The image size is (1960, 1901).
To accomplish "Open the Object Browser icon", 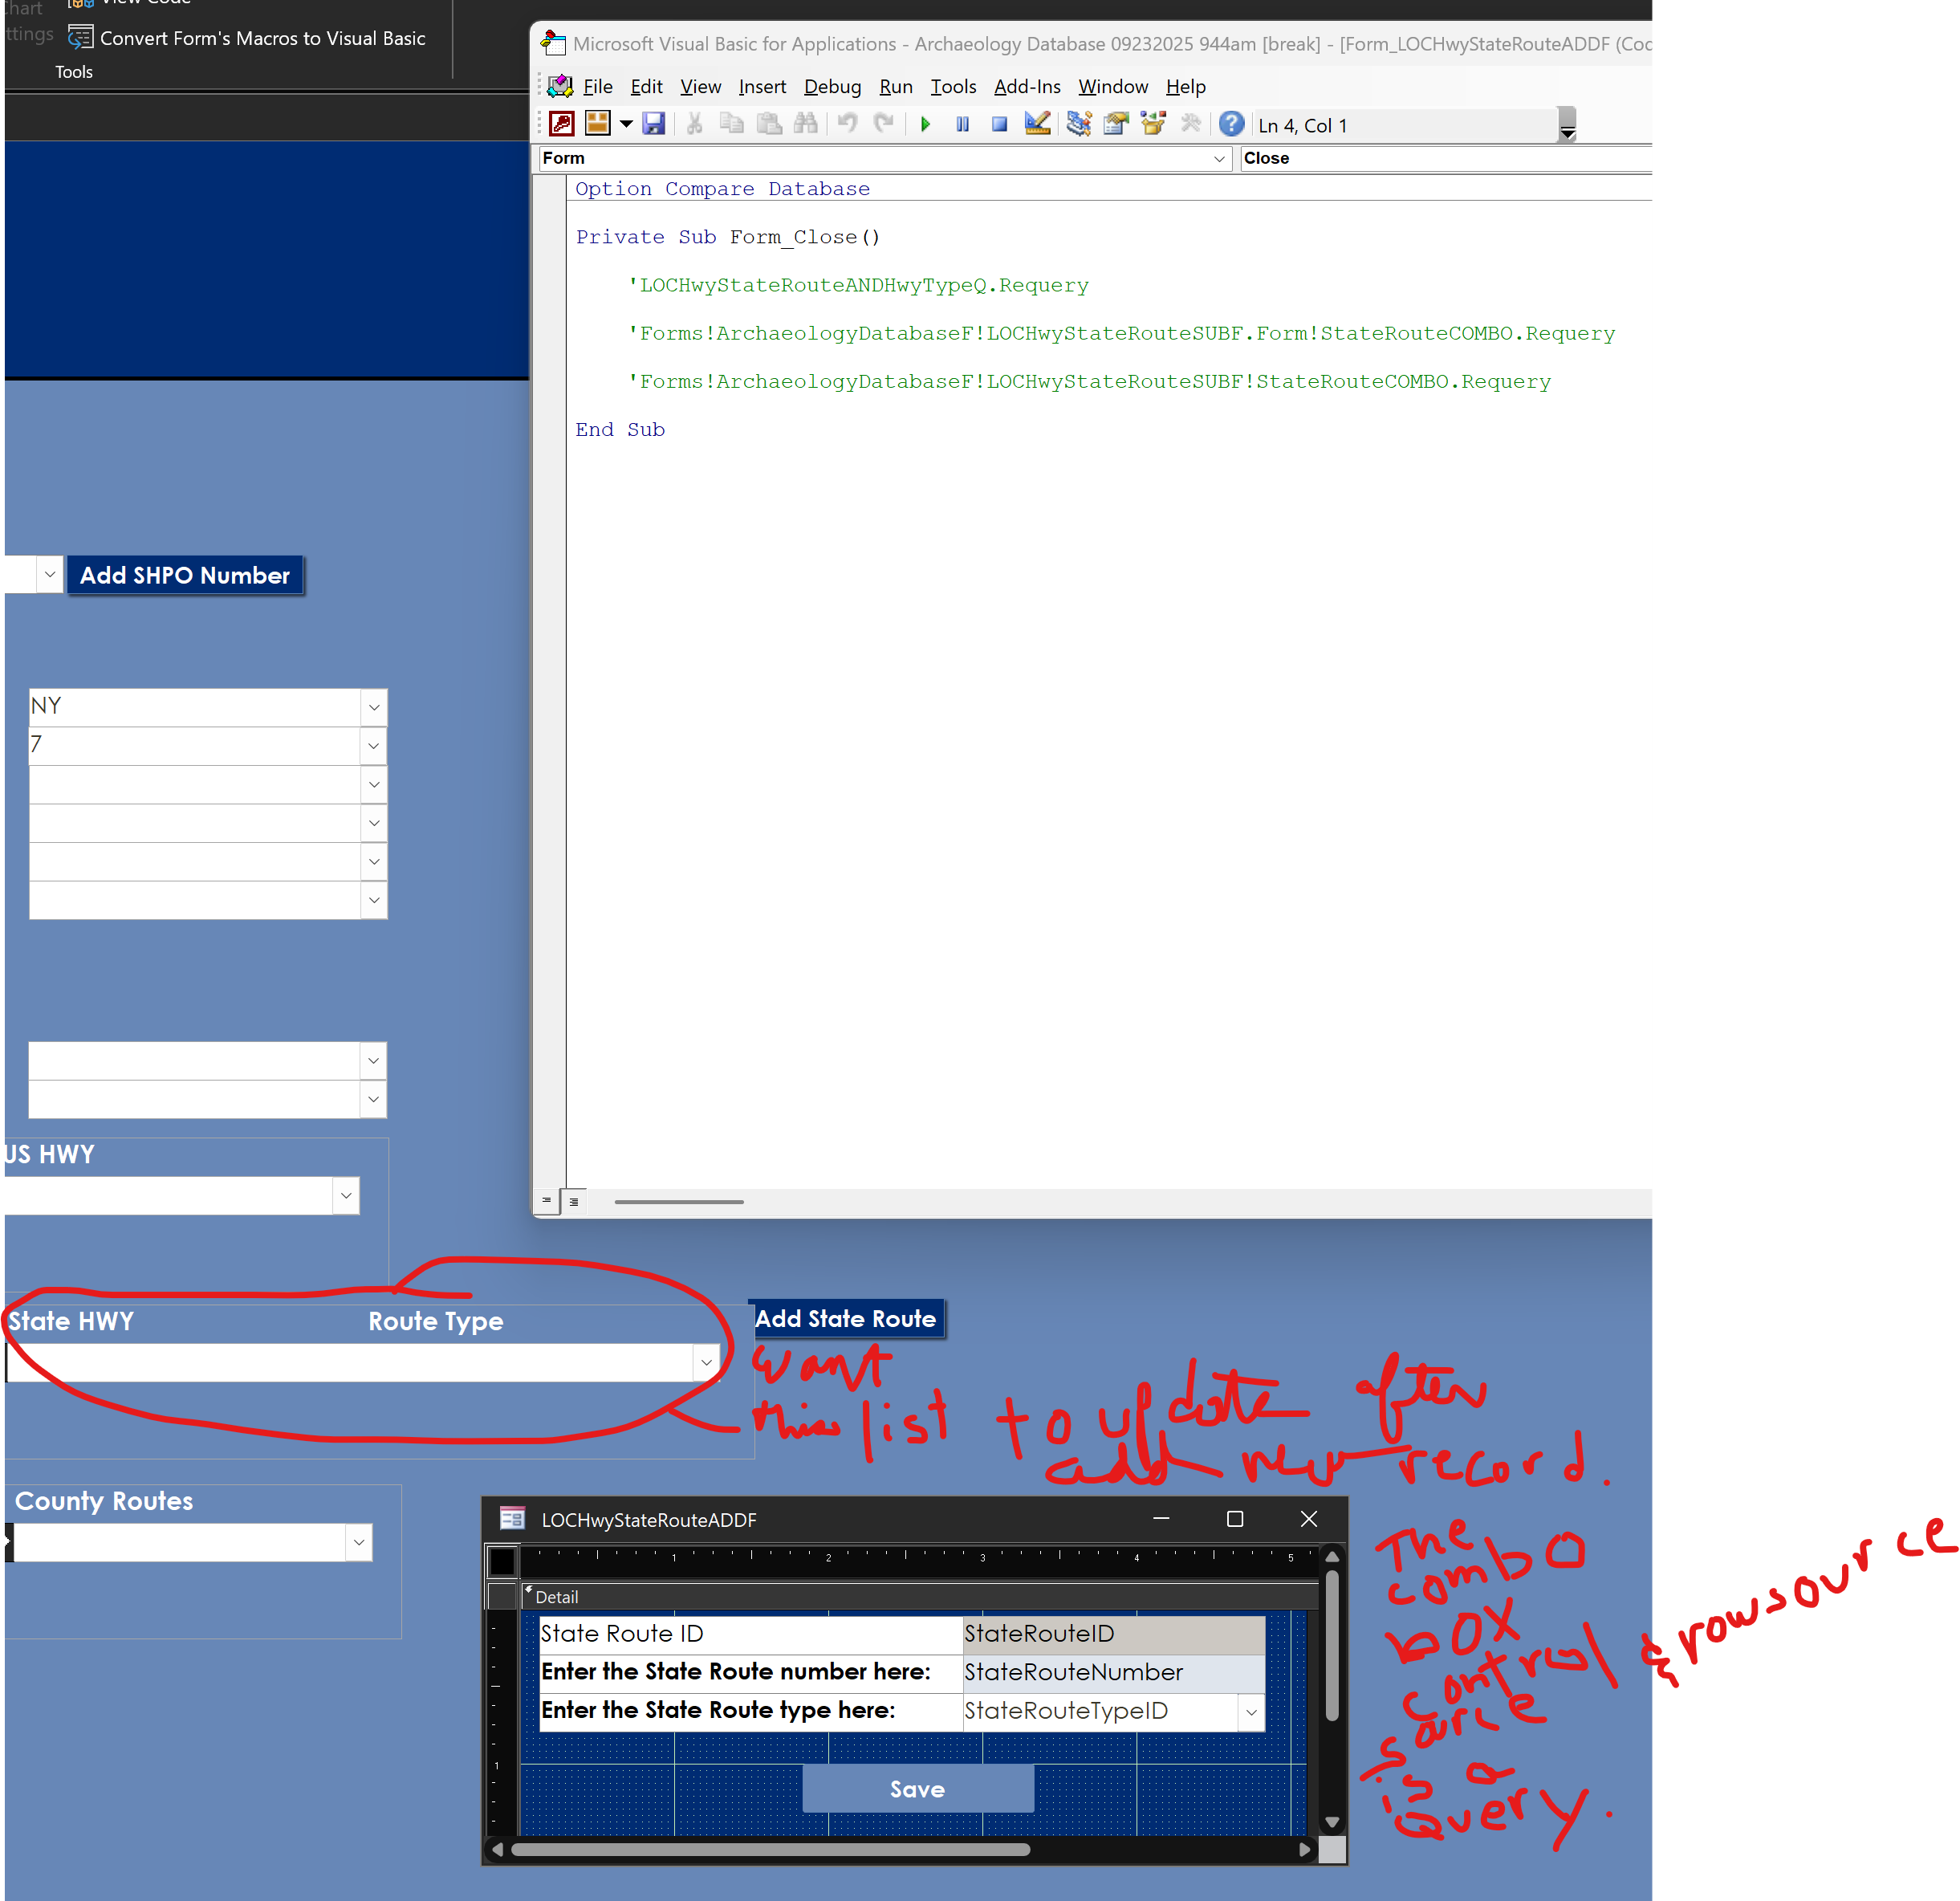I will (x=1154, y=123).
